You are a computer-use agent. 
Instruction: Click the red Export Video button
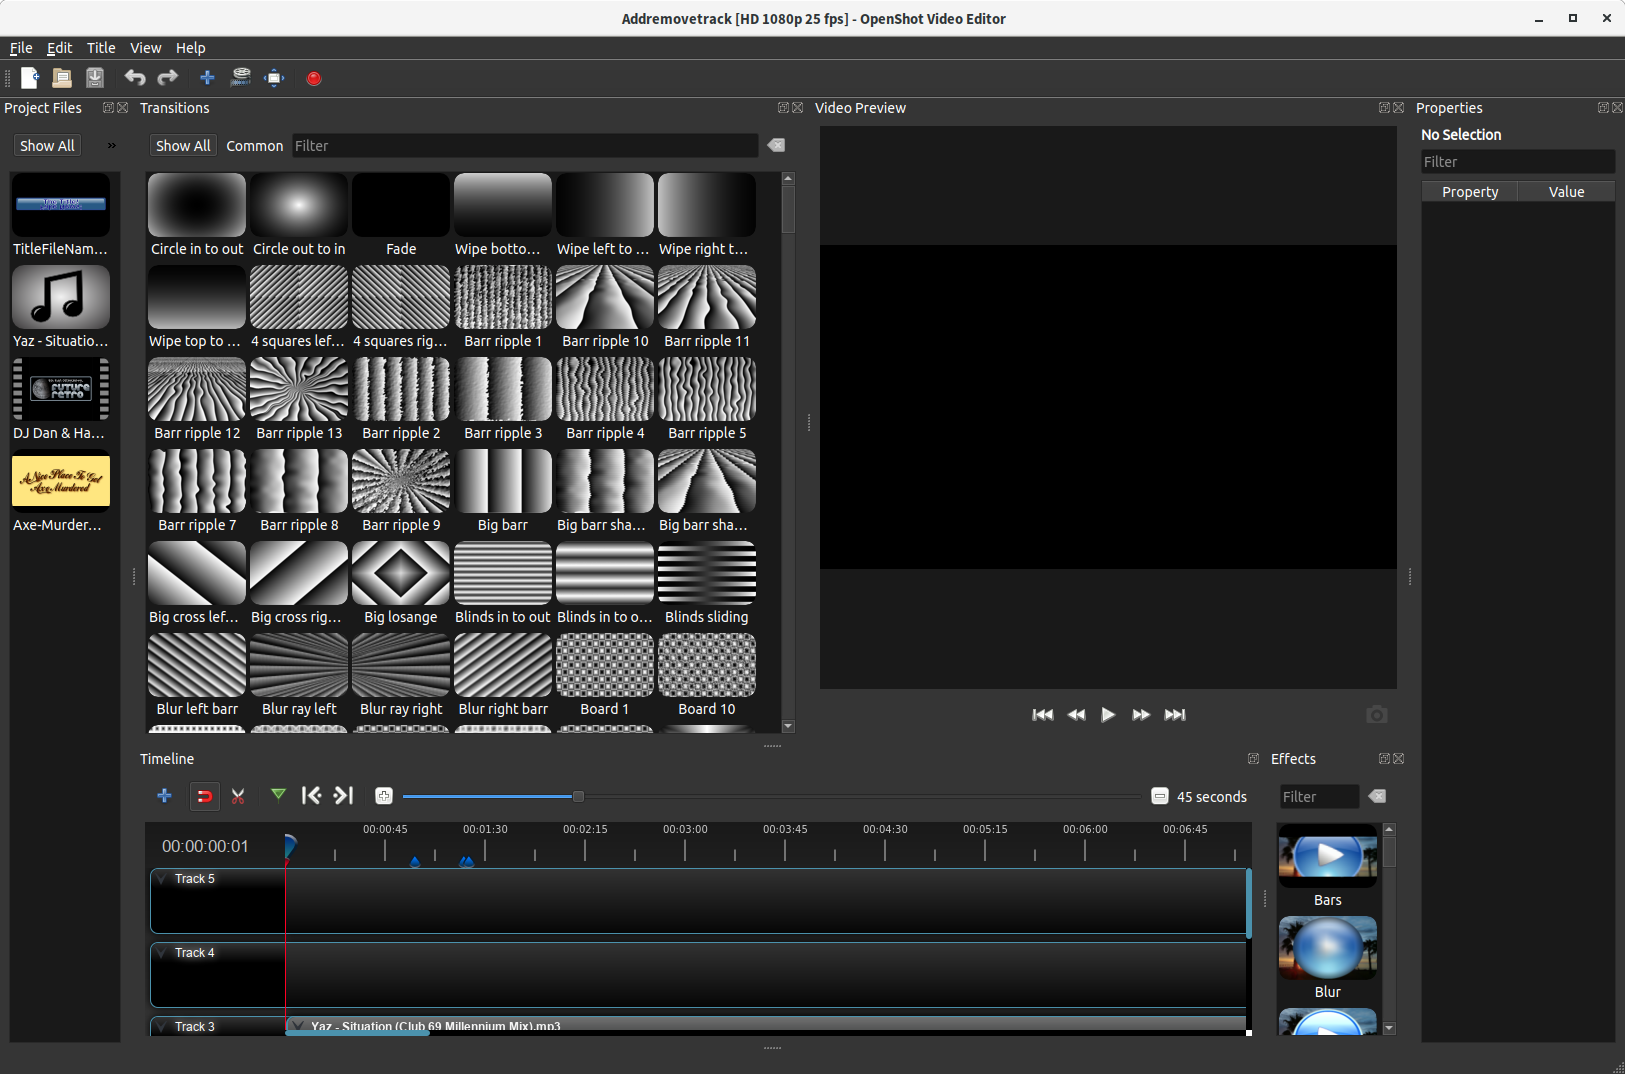pyautogui.click(x=314, y=78)
